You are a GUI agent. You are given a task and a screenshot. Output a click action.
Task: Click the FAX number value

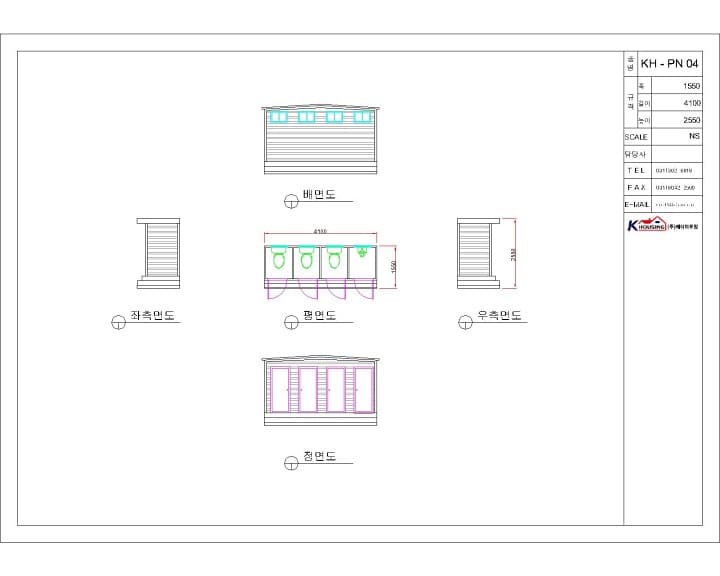coord(675,188)
